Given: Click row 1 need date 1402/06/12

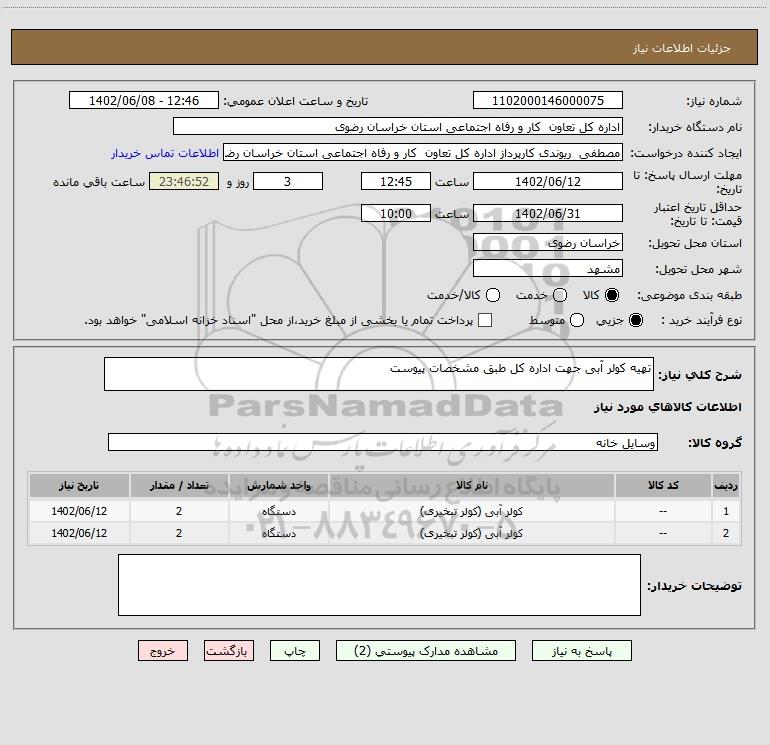Looking at the screenshot, I should 79,511.
